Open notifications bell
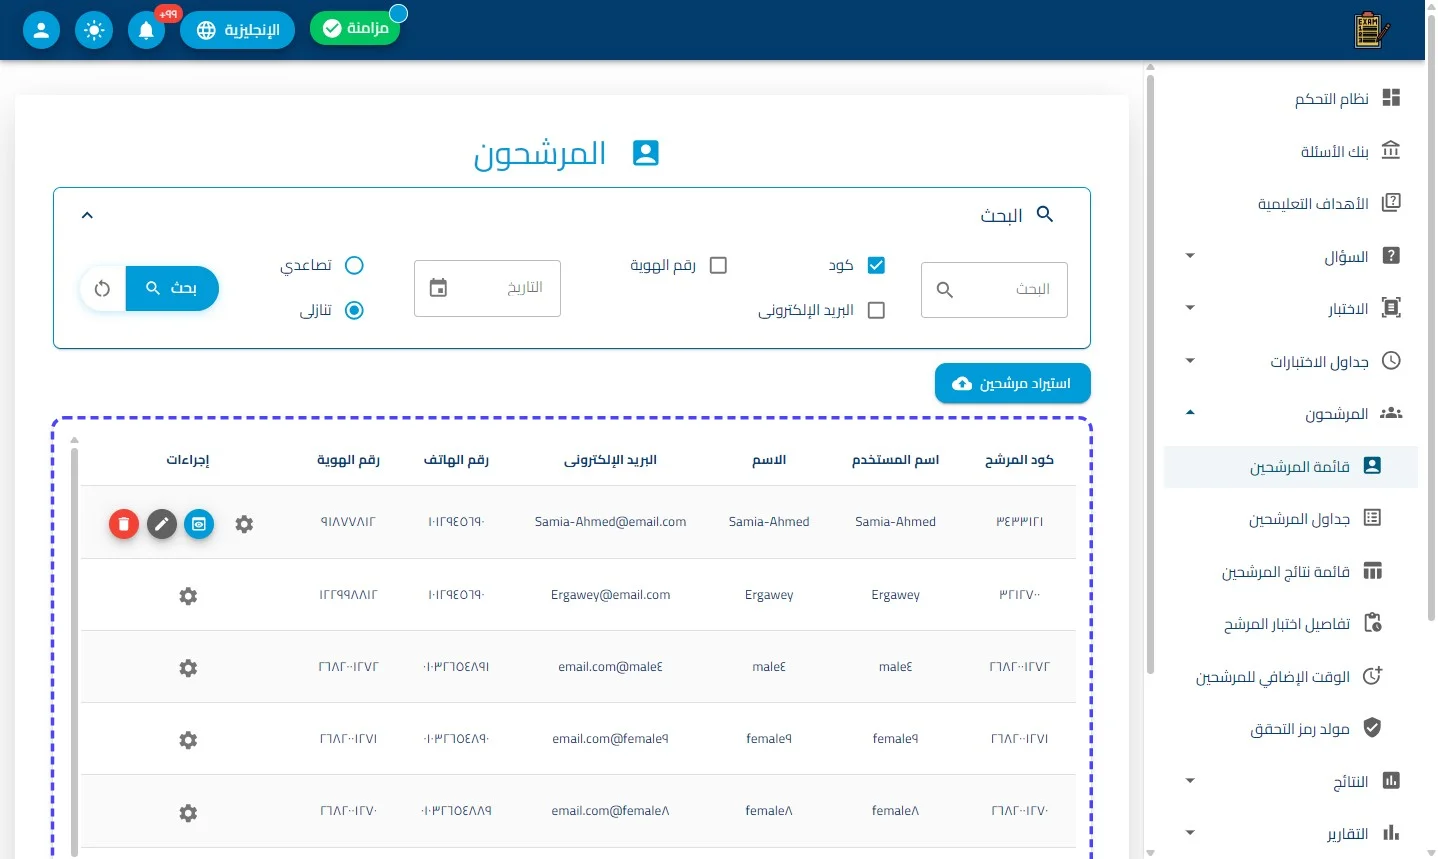 pyautogui.click(x=146, y=30)
